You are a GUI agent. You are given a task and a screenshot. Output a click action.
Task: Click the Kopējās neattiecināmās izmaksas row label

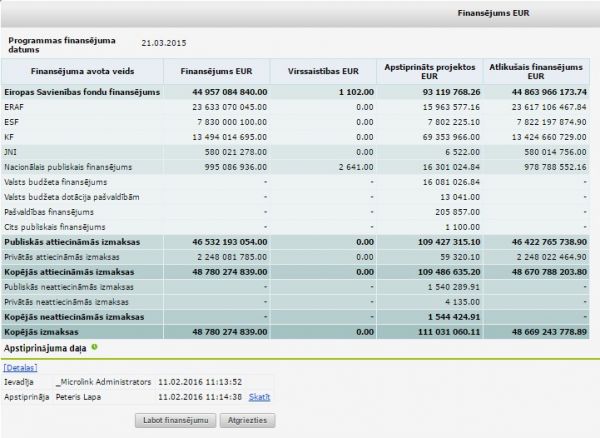pos(74,317)
